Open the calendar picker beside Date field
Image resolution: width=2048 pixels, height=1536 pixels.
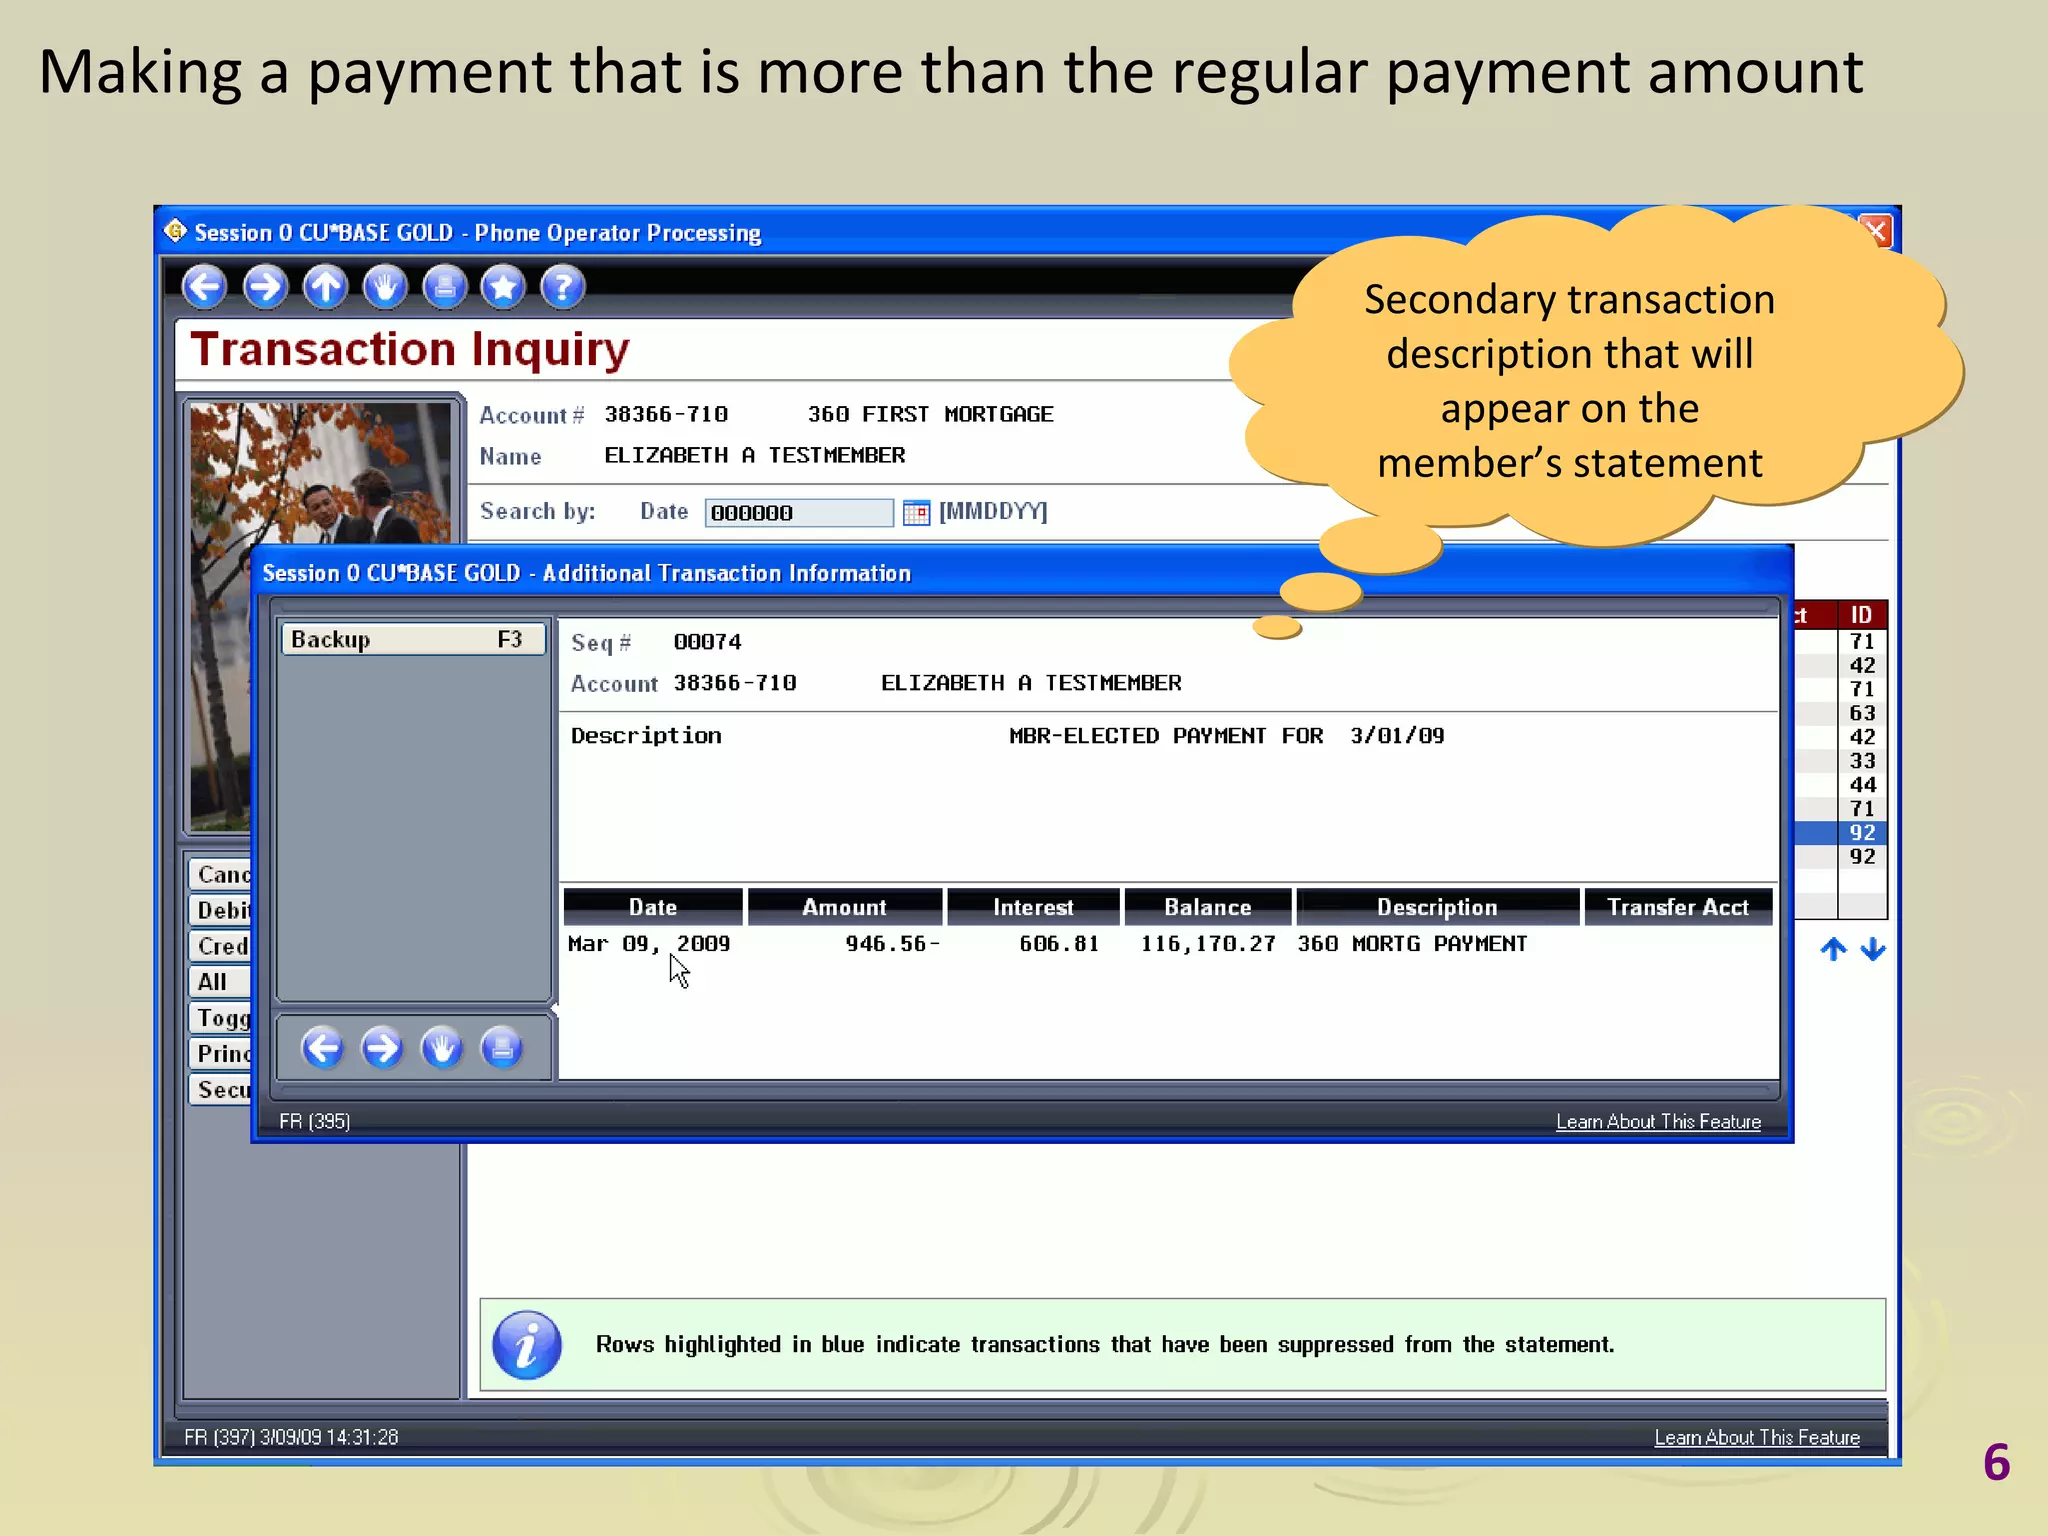(x=916, y=513)
